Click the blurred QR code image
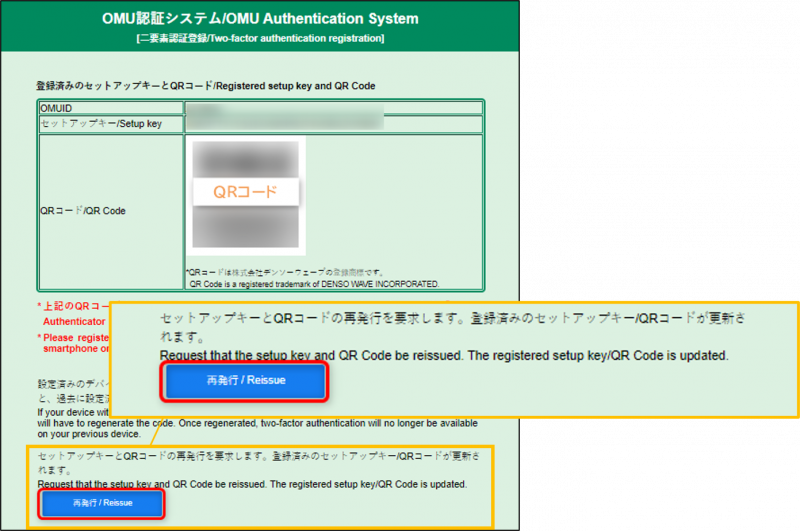The height and width of the screenshot is (531, 800). [245, 194]
